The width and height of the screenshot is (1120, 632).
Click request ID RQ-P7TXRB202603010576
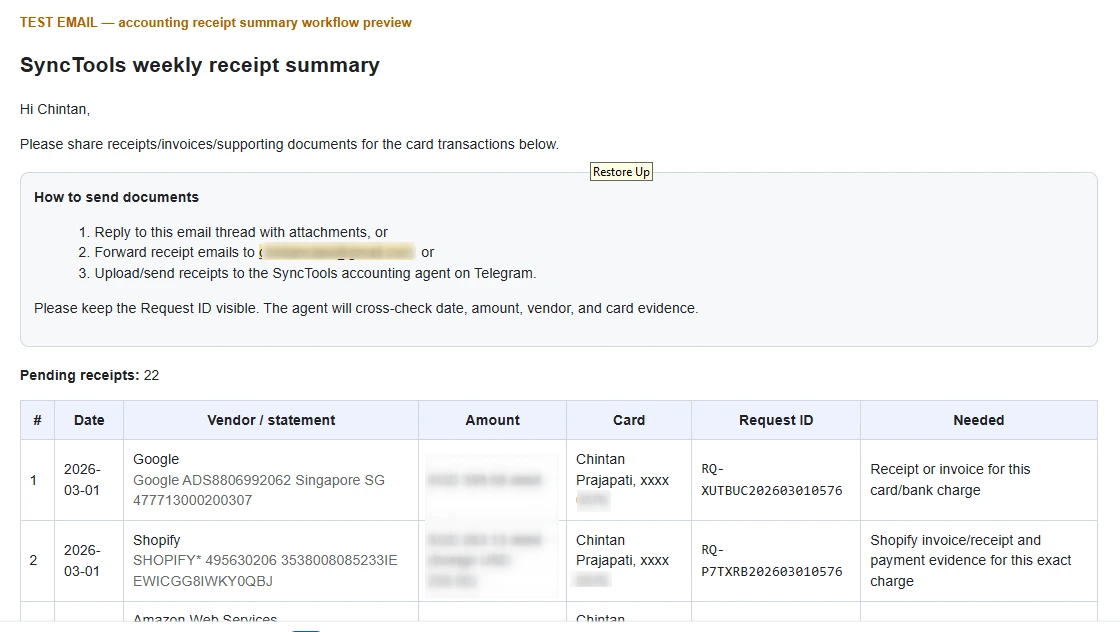771,561
